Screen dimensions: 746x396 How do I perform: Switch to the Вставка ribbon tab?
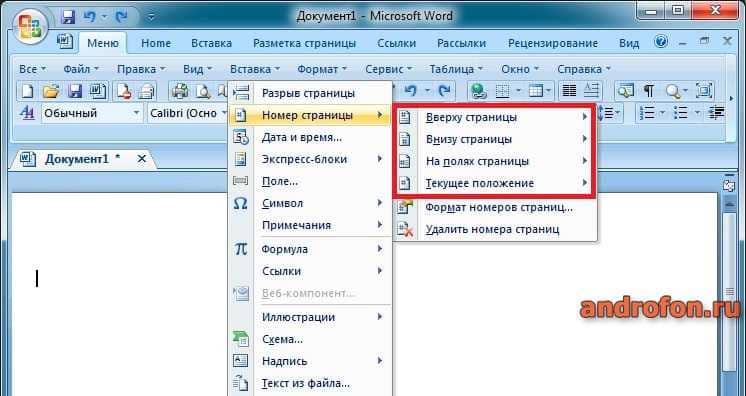211,43
